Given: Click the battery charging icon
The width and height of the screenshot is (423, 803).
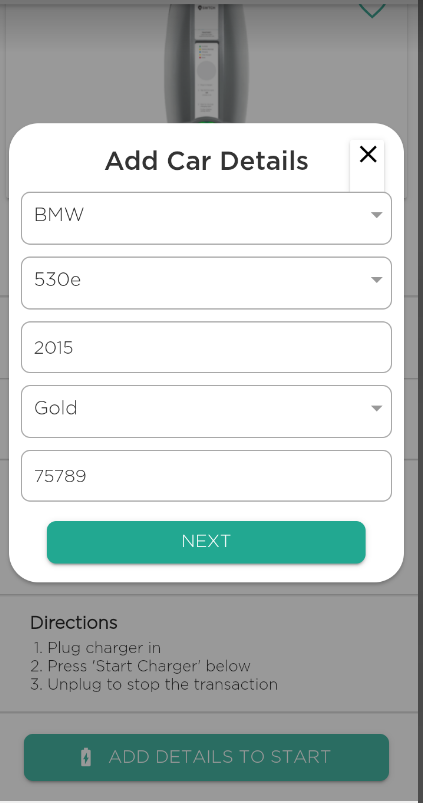Looking at the screenshot, I should (86, 757).
